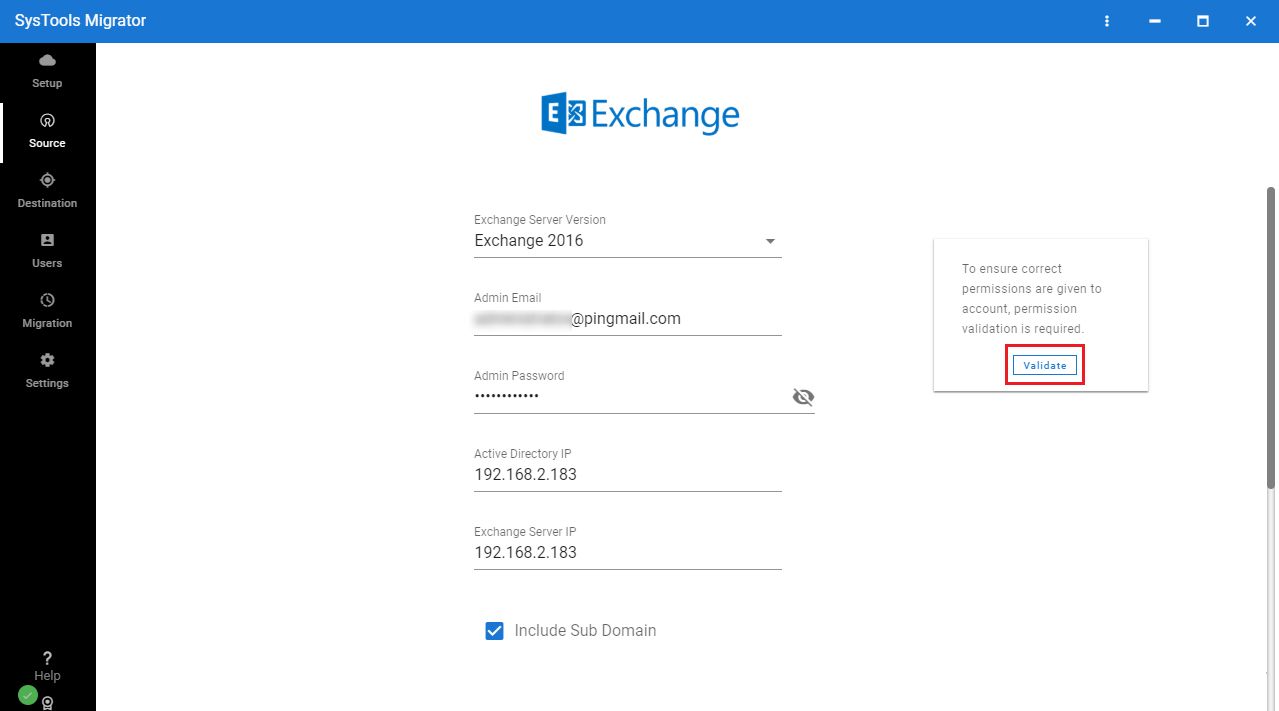1279x711 pixels.
Task: Open the Setup cloud icon
Action: click(47, 60)
